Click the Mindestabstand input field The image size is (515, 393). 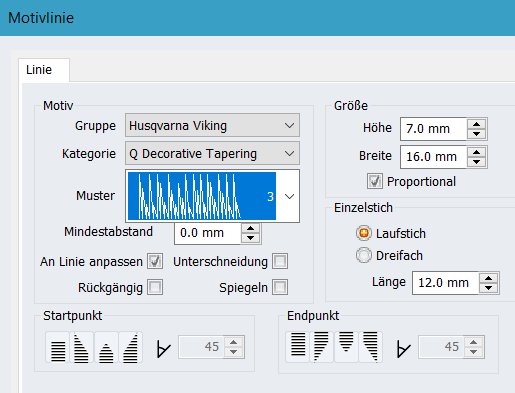(x=207, y=233)
